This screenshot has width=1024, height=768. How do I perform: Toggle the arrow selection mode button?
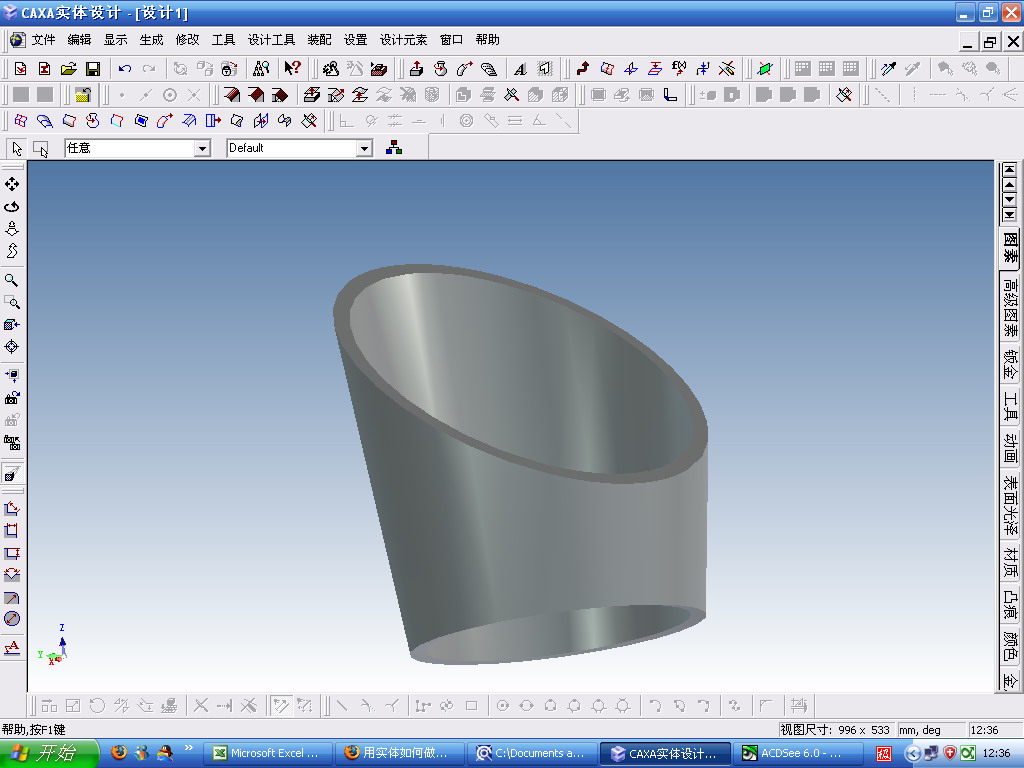(x=17, y=149)
